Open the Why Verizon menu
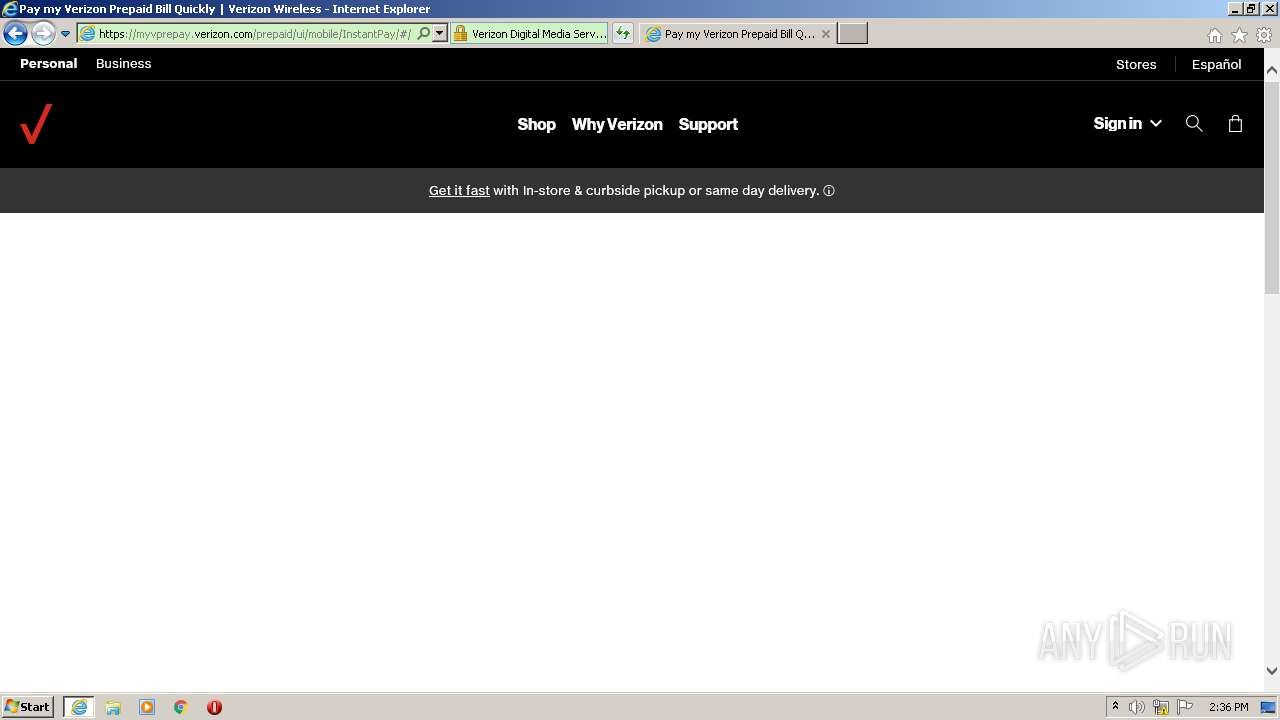Image resolution: width=1280 pixels, height=720 pixels. [617, 124]
